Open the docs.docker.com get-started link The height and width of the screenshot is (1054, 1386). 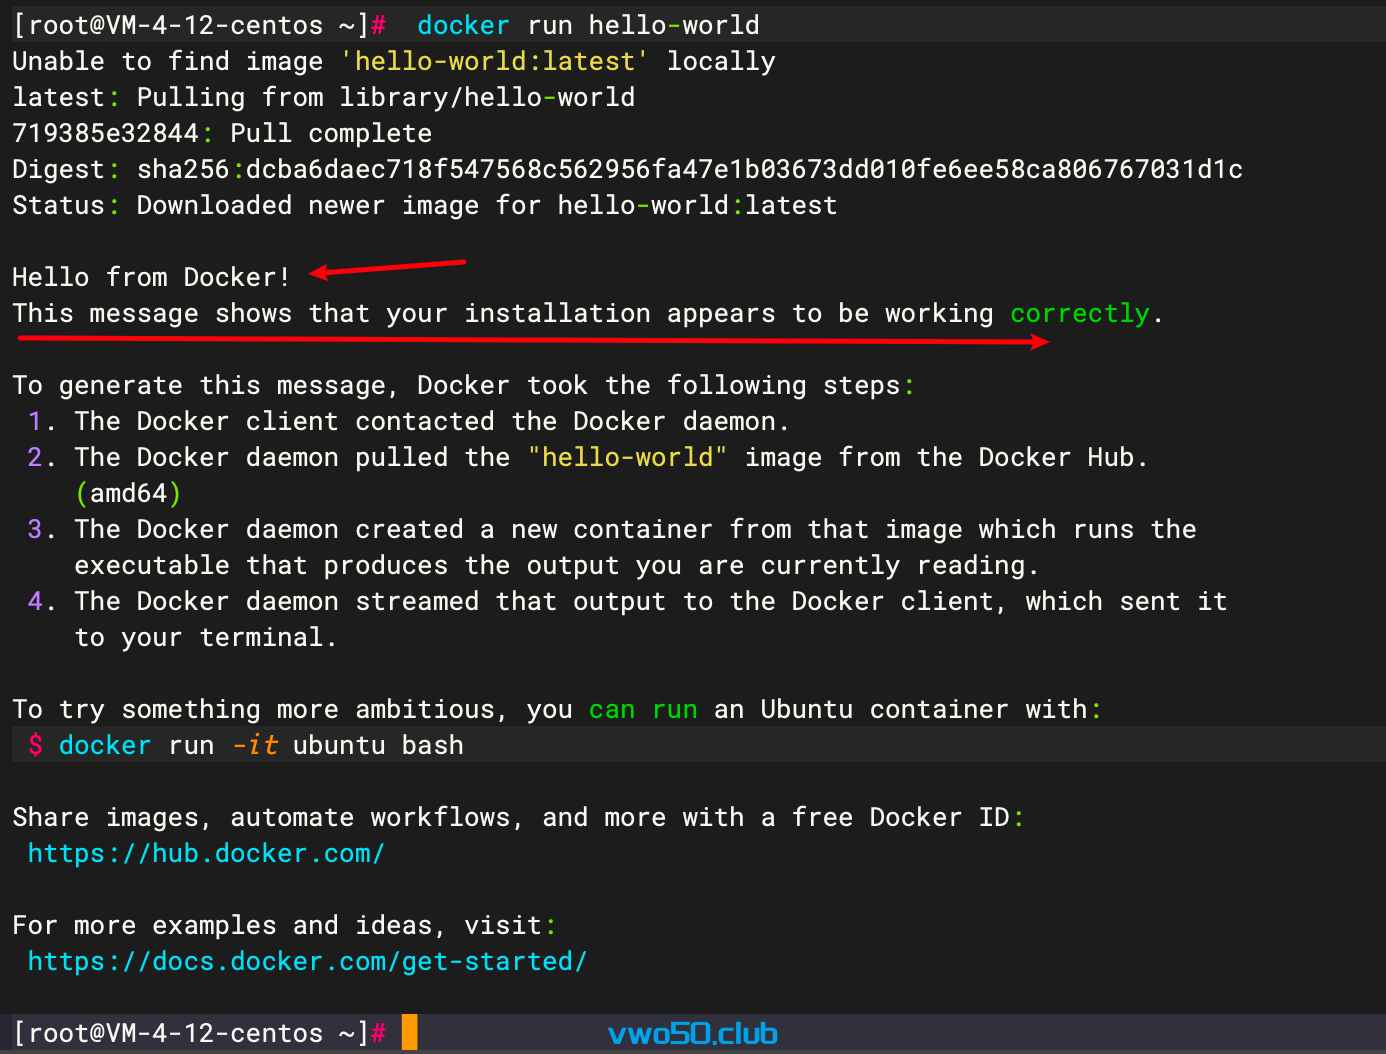tap(307, 961)
